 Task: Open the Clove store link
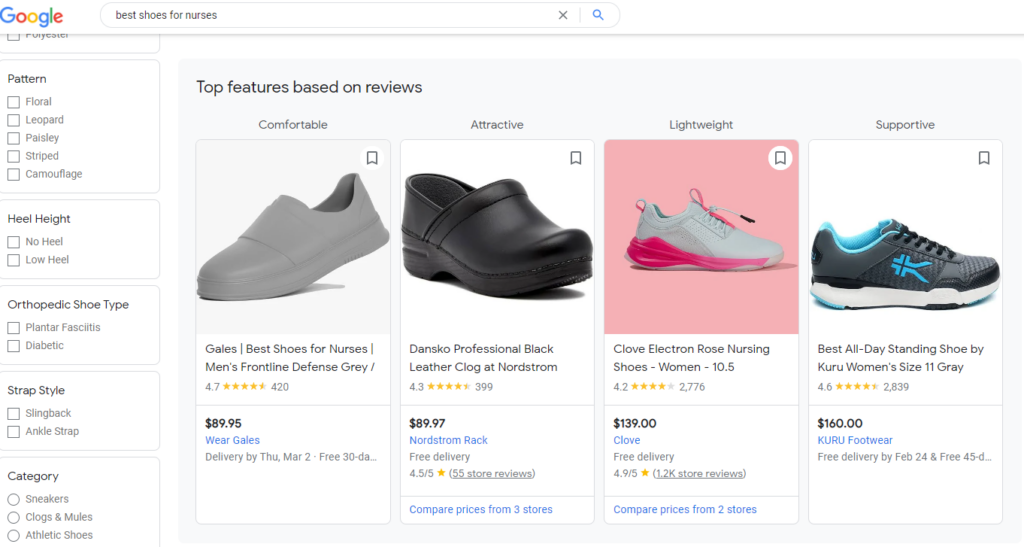[x=627, y=440]
